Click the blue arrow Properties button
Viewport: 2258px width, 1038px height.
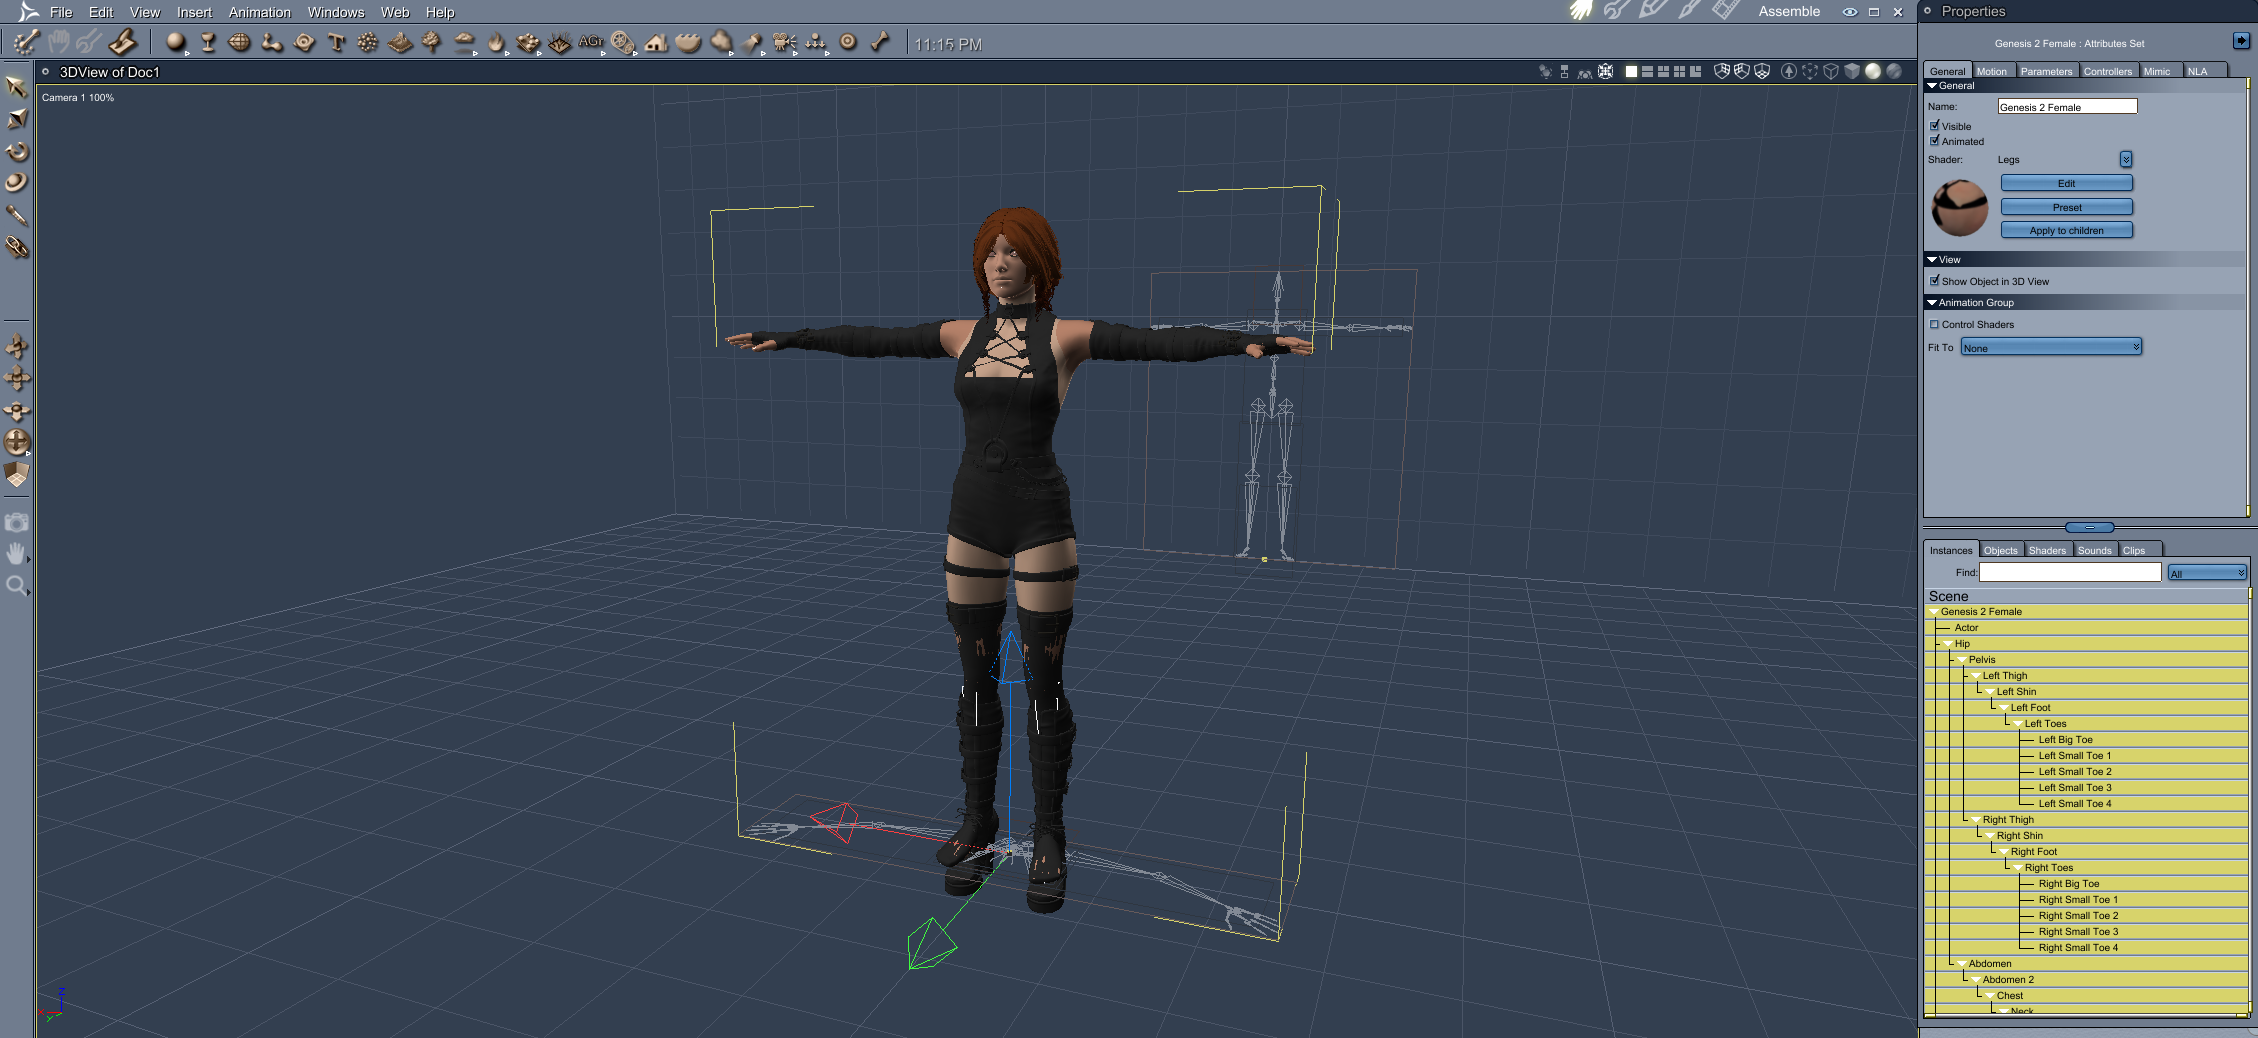(x=2240, y=41)
